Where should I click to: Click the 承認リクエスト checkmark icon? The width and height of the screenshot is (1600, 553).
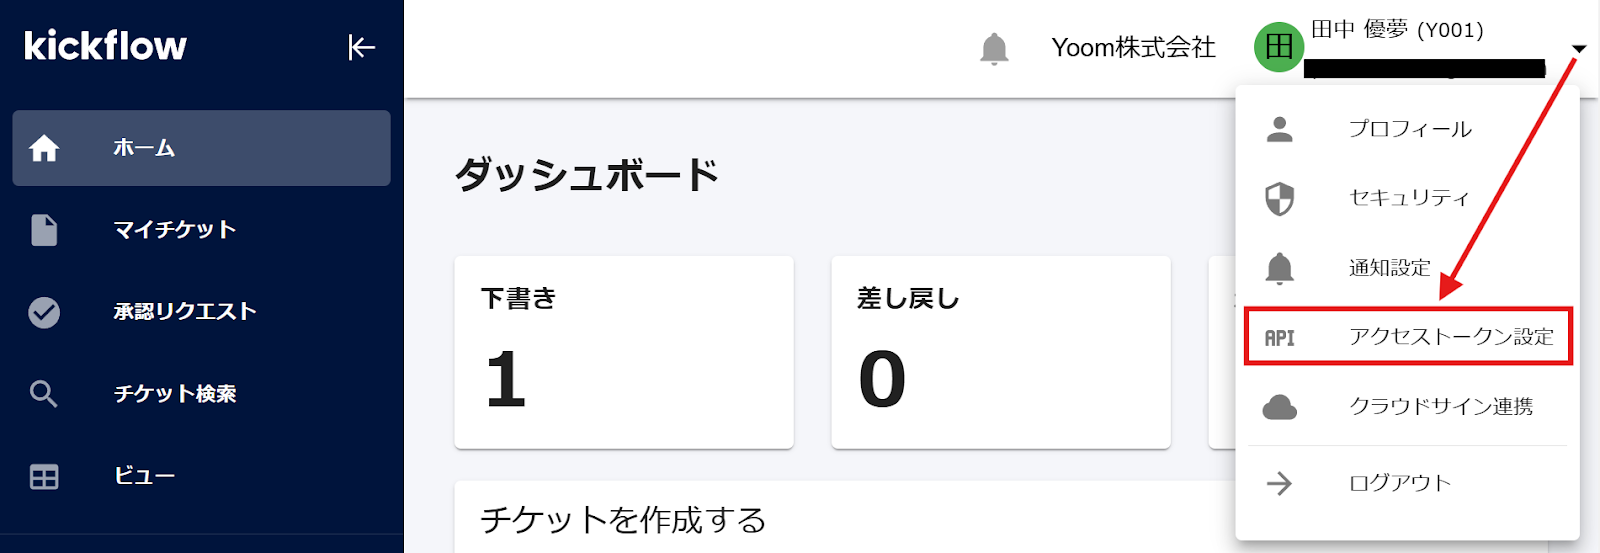tap(44, 312)
